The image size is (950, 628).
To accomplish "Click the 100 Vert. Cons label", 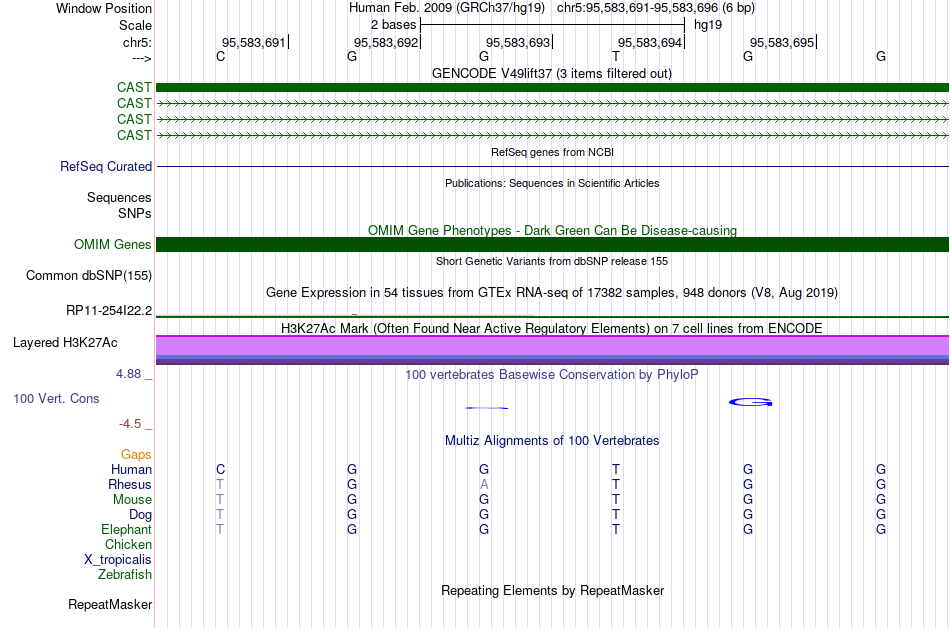I will [56, 398].
